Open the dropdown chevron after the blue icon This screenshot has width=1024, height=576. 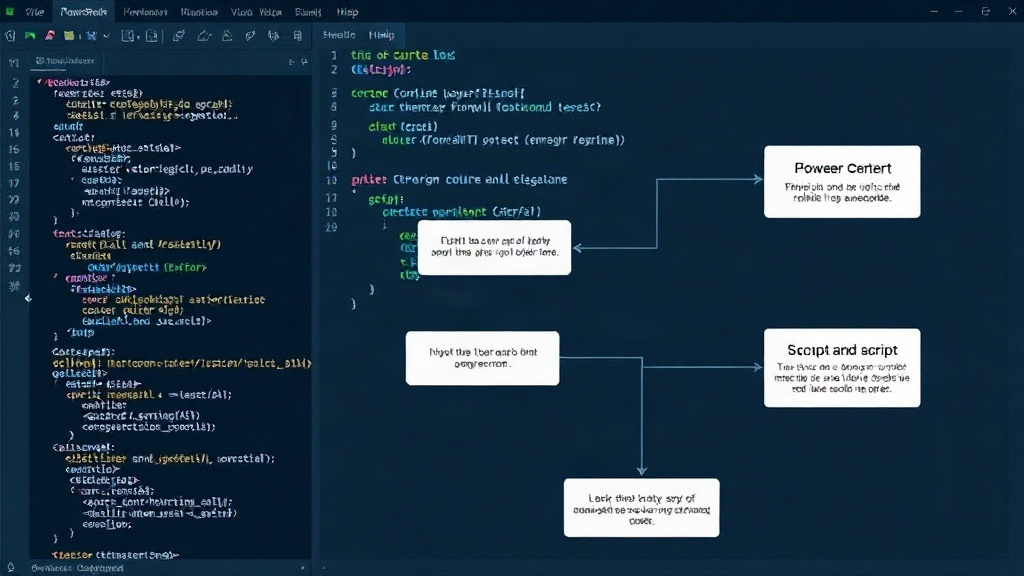click(x=106, y=36)
